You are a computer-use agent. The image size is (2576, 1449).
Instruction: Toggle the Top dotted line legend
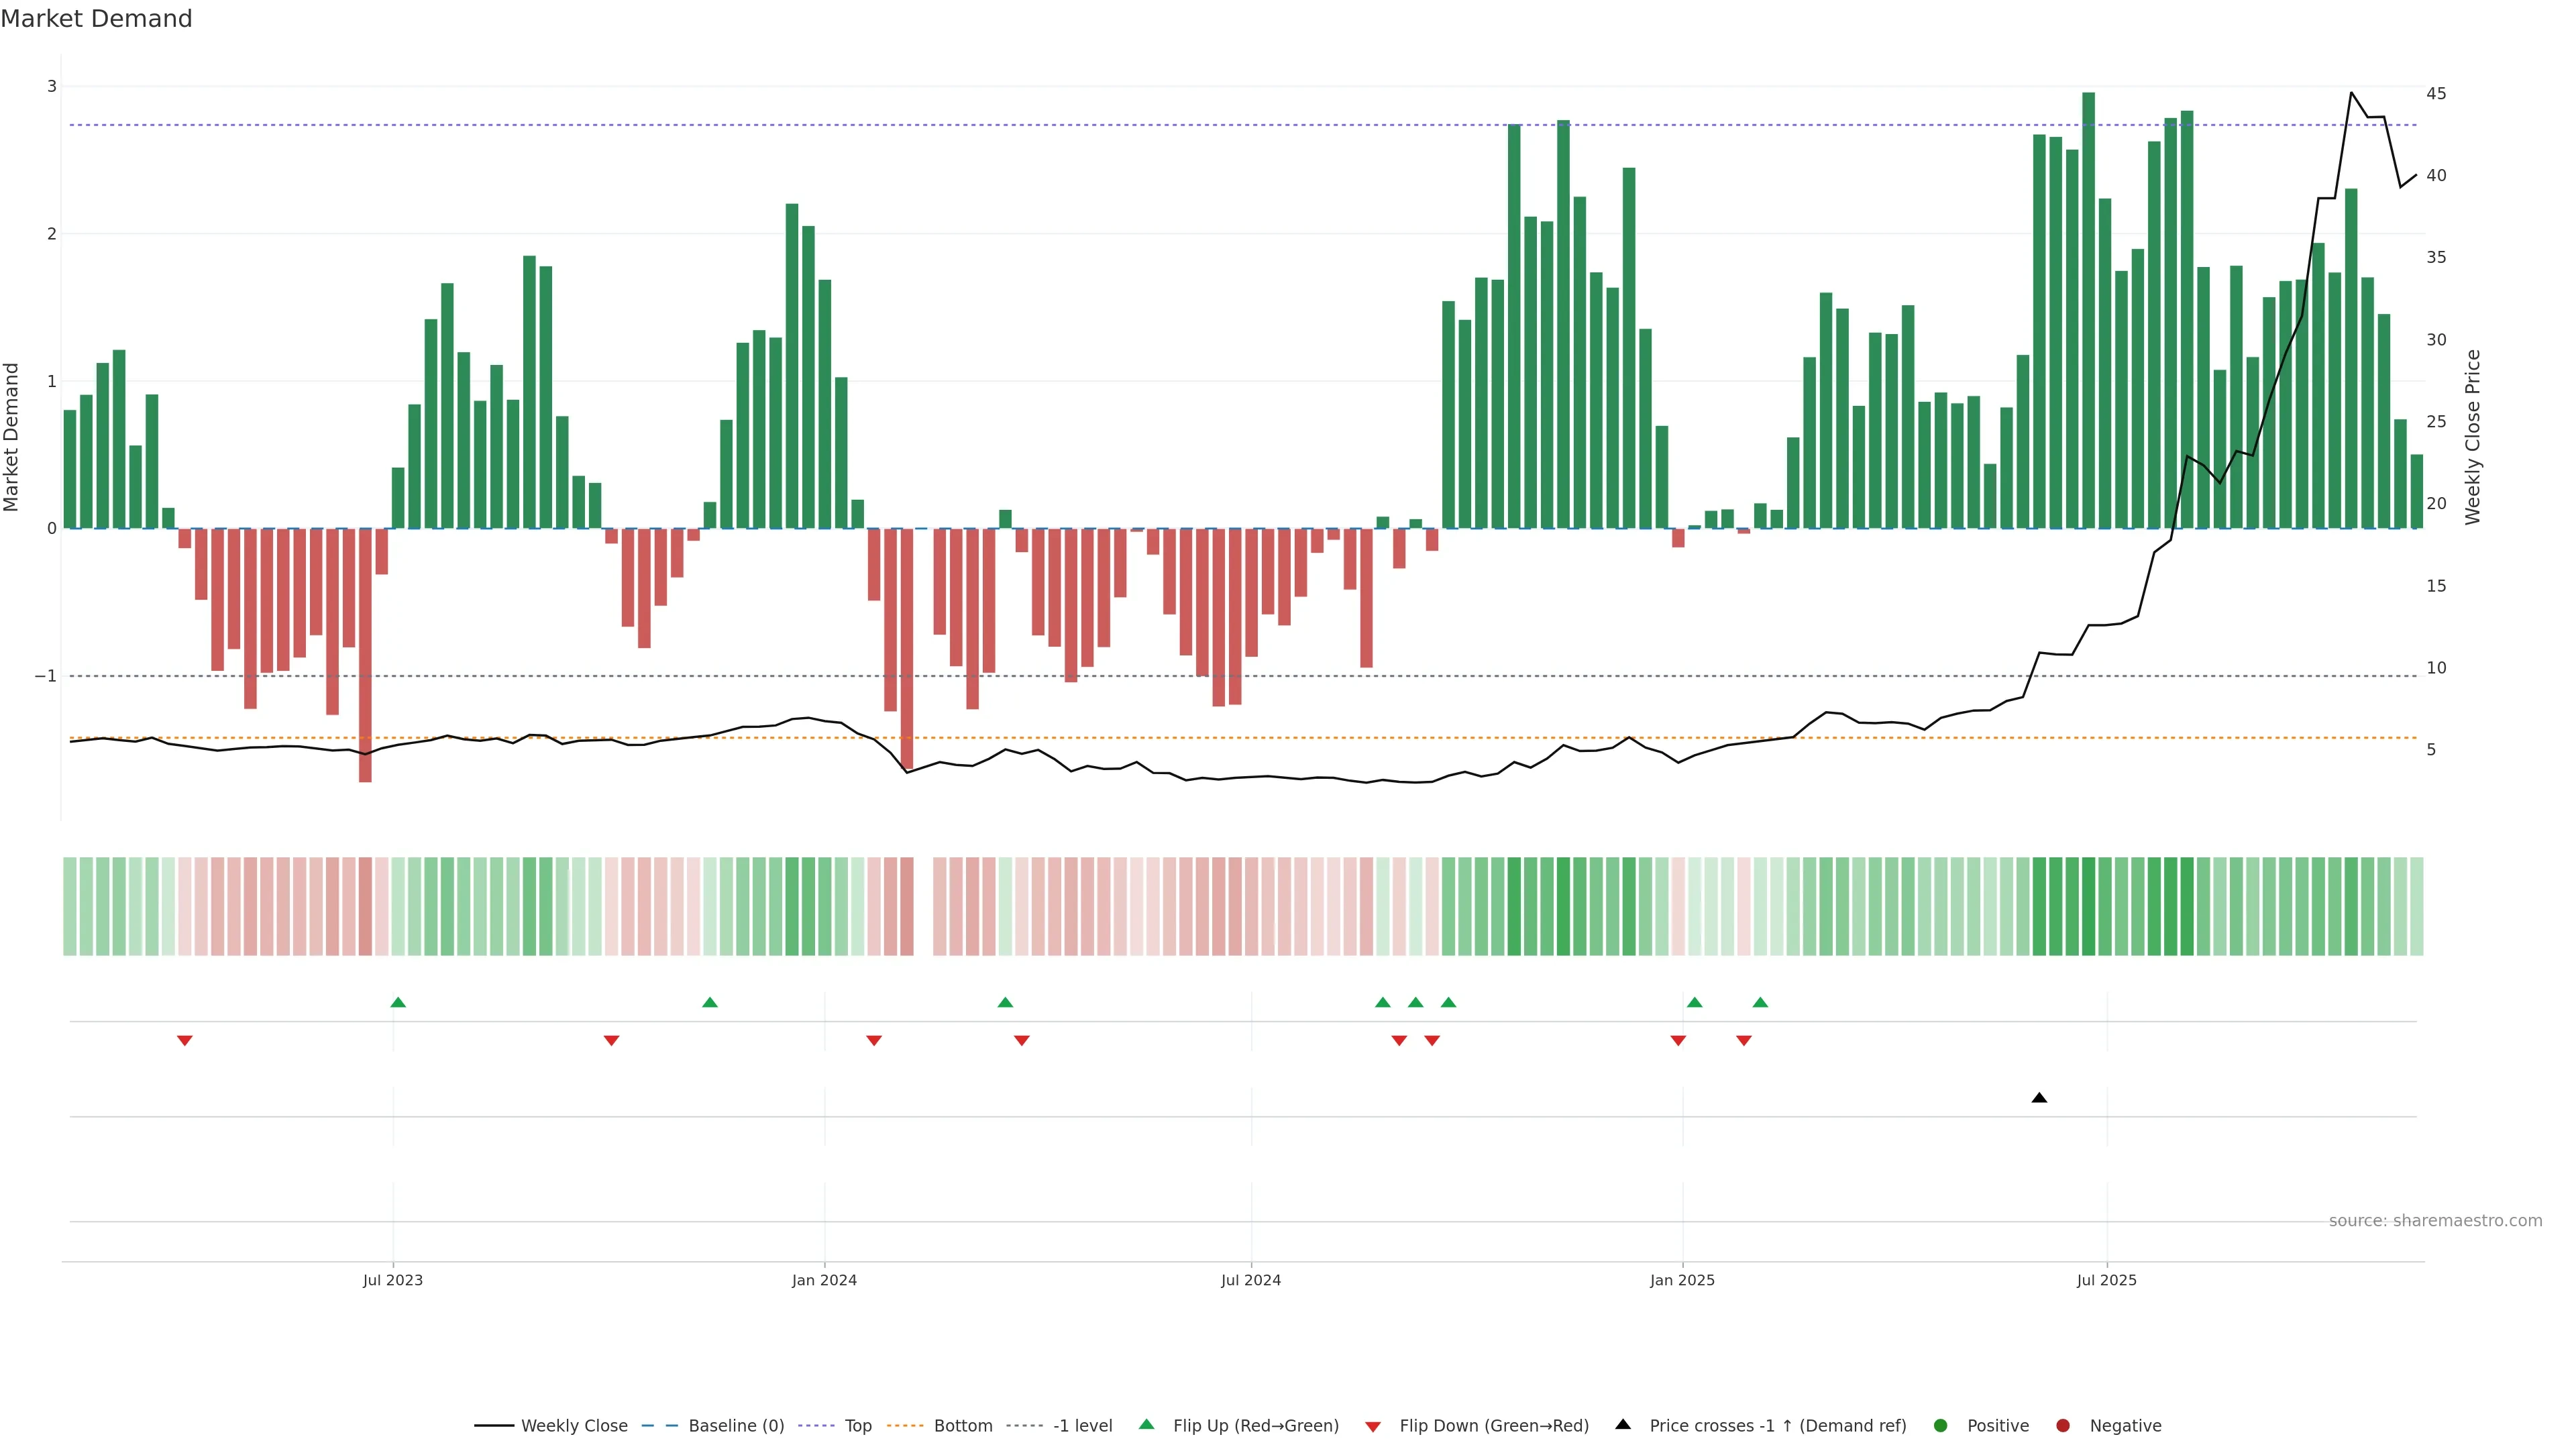point(857,1425)
